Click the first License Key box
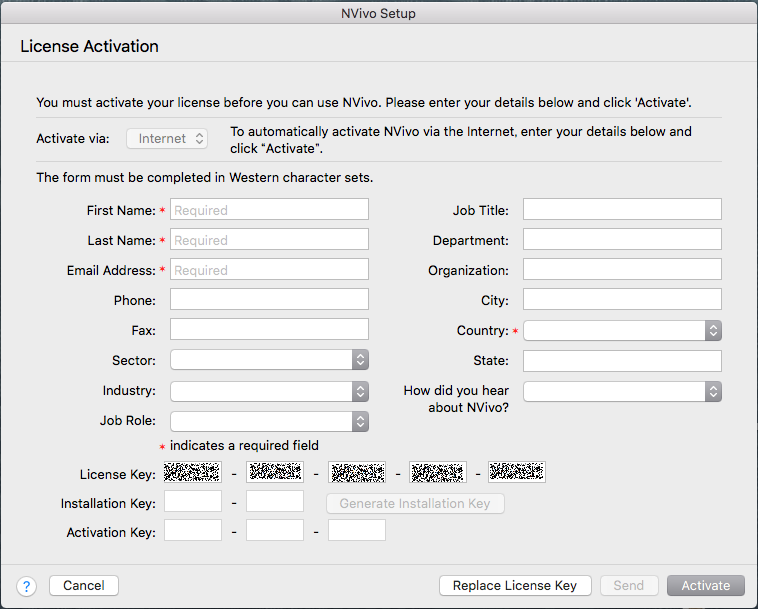Viewport: 758px width, 609px height. click(x=193, y=472)
